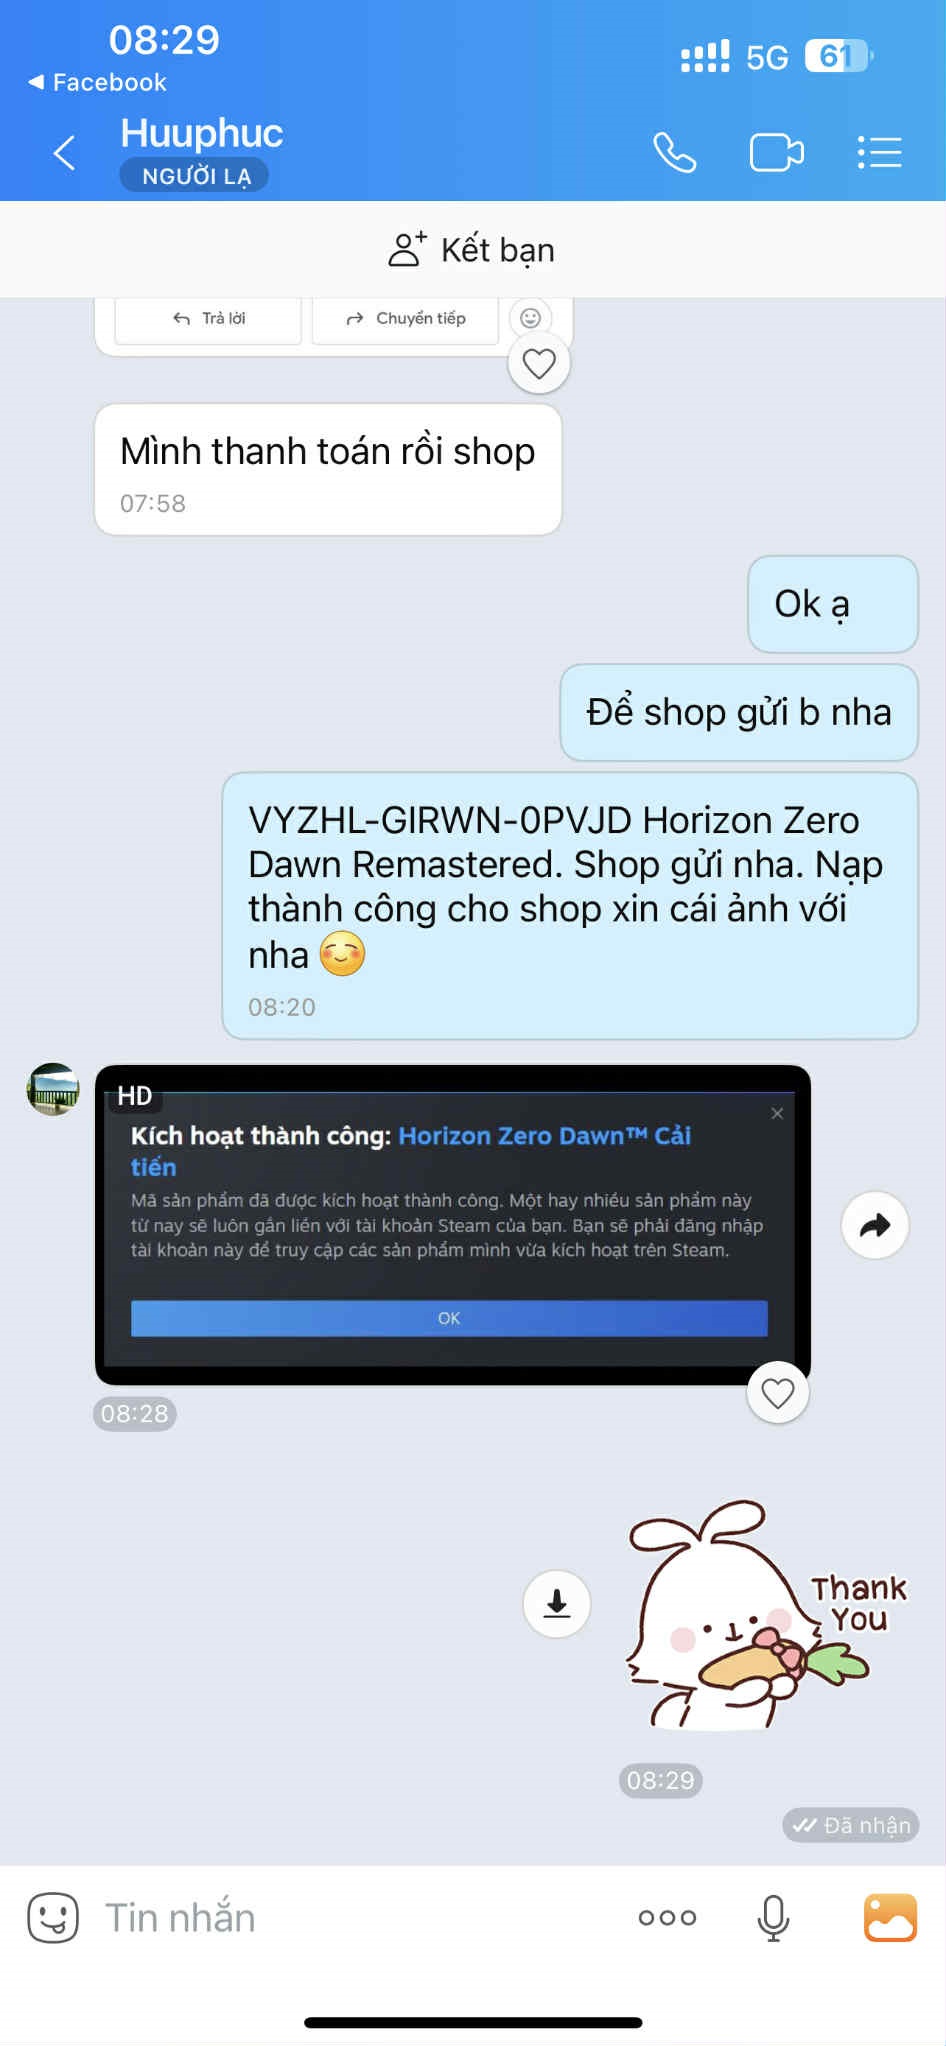This screenshot has height=2046, width=946.
Task: Focus the Tin nhắn message field
Action: (360, 1917)
